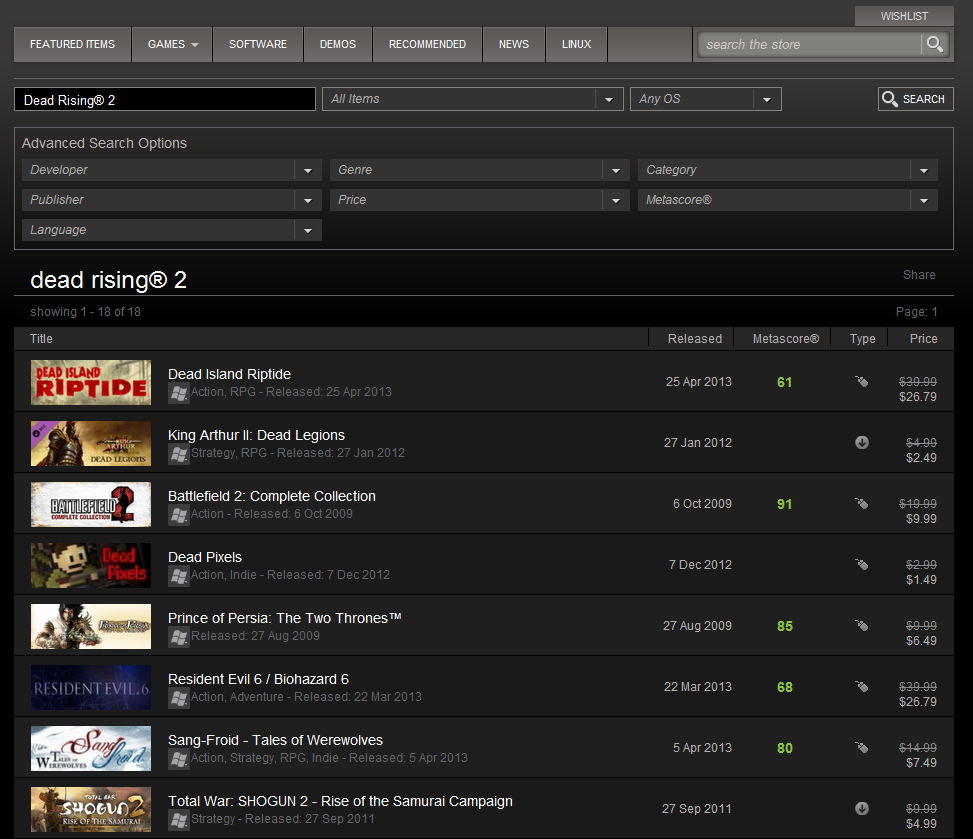Open the Dead Island Riptide thumbnail
Viewport: 973px width, 839px height.
tap(91, 382)
